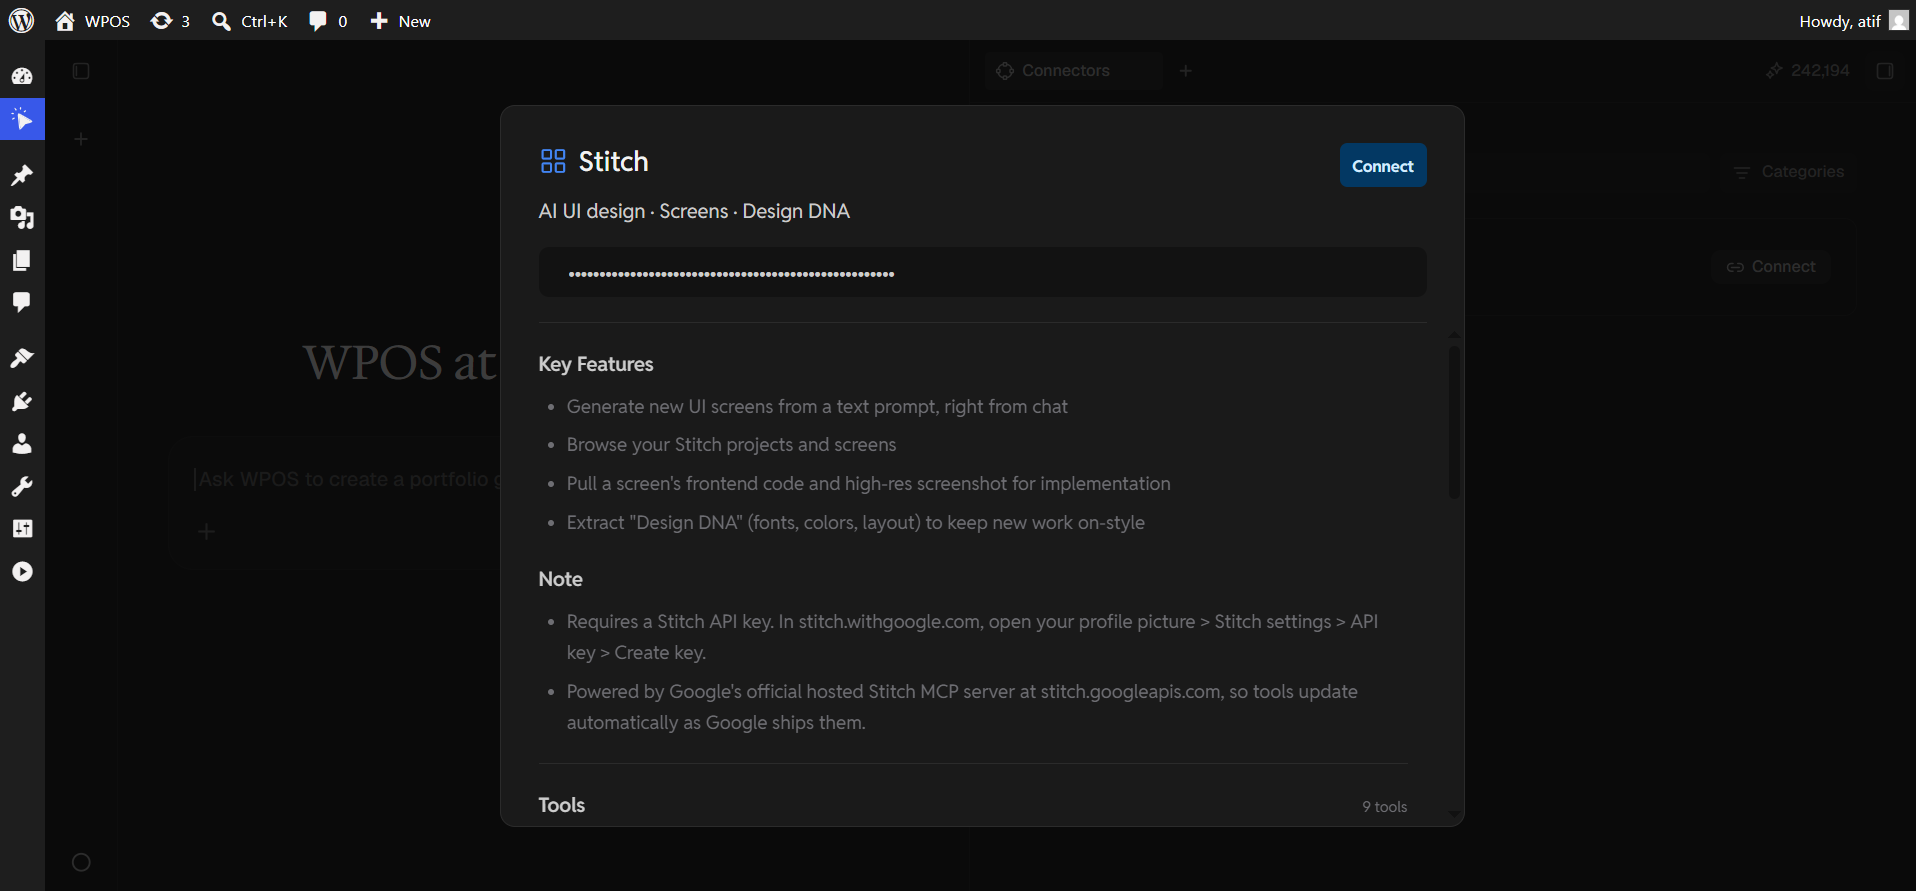Viewport: 1916px width, 891px height.
Task: Open the Users sidebar icon
Action: point(22,444)
